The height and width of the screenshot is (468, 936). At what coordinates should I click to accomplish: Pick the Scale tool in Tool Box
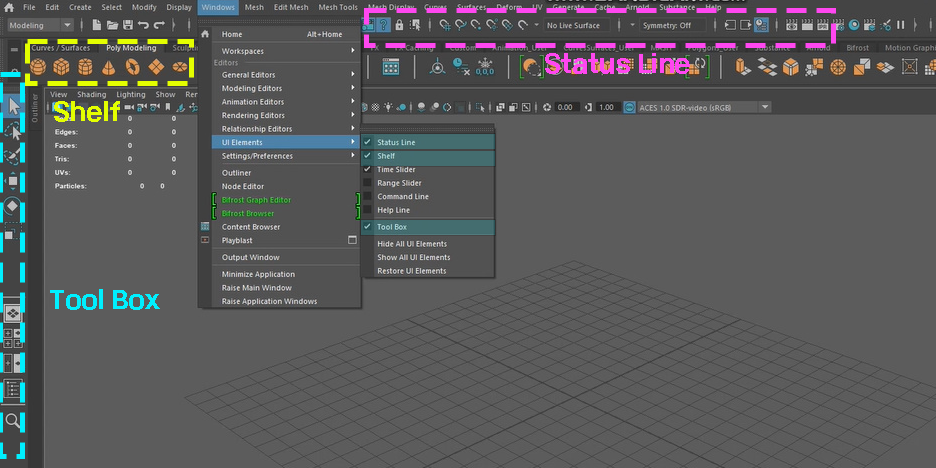(x=13, y=231)
